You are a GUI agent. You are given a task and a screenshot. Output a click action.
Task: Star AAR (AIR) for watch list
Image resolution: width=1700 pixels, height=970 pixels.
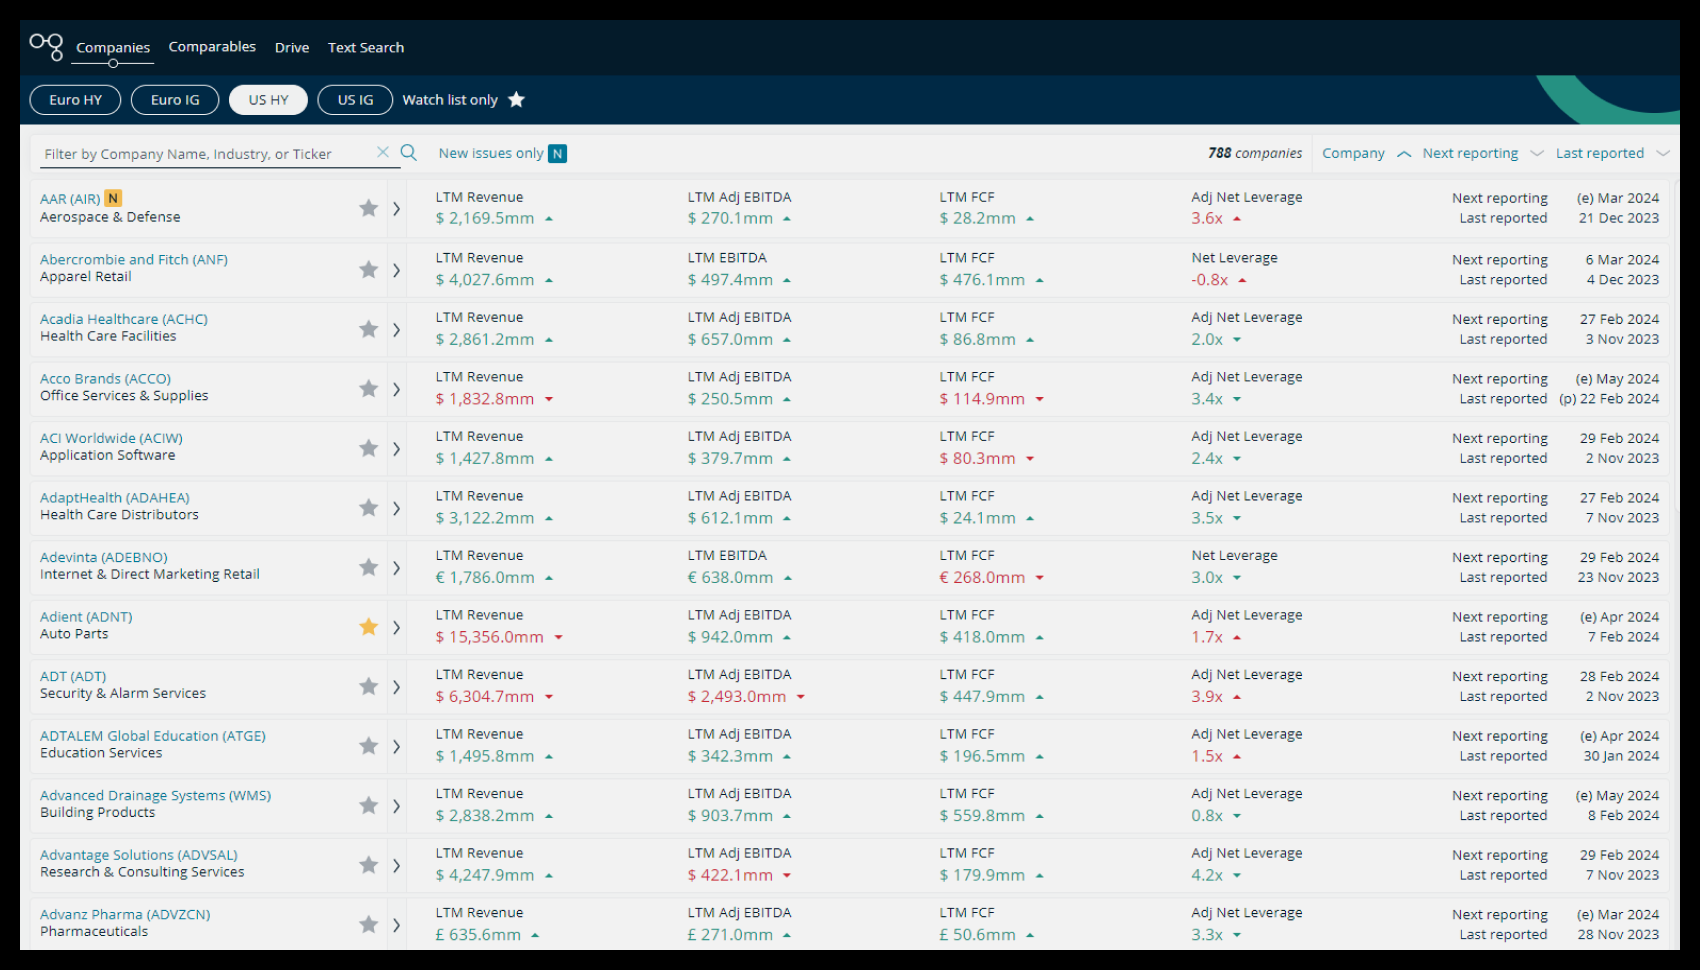[x=368, y=208]
